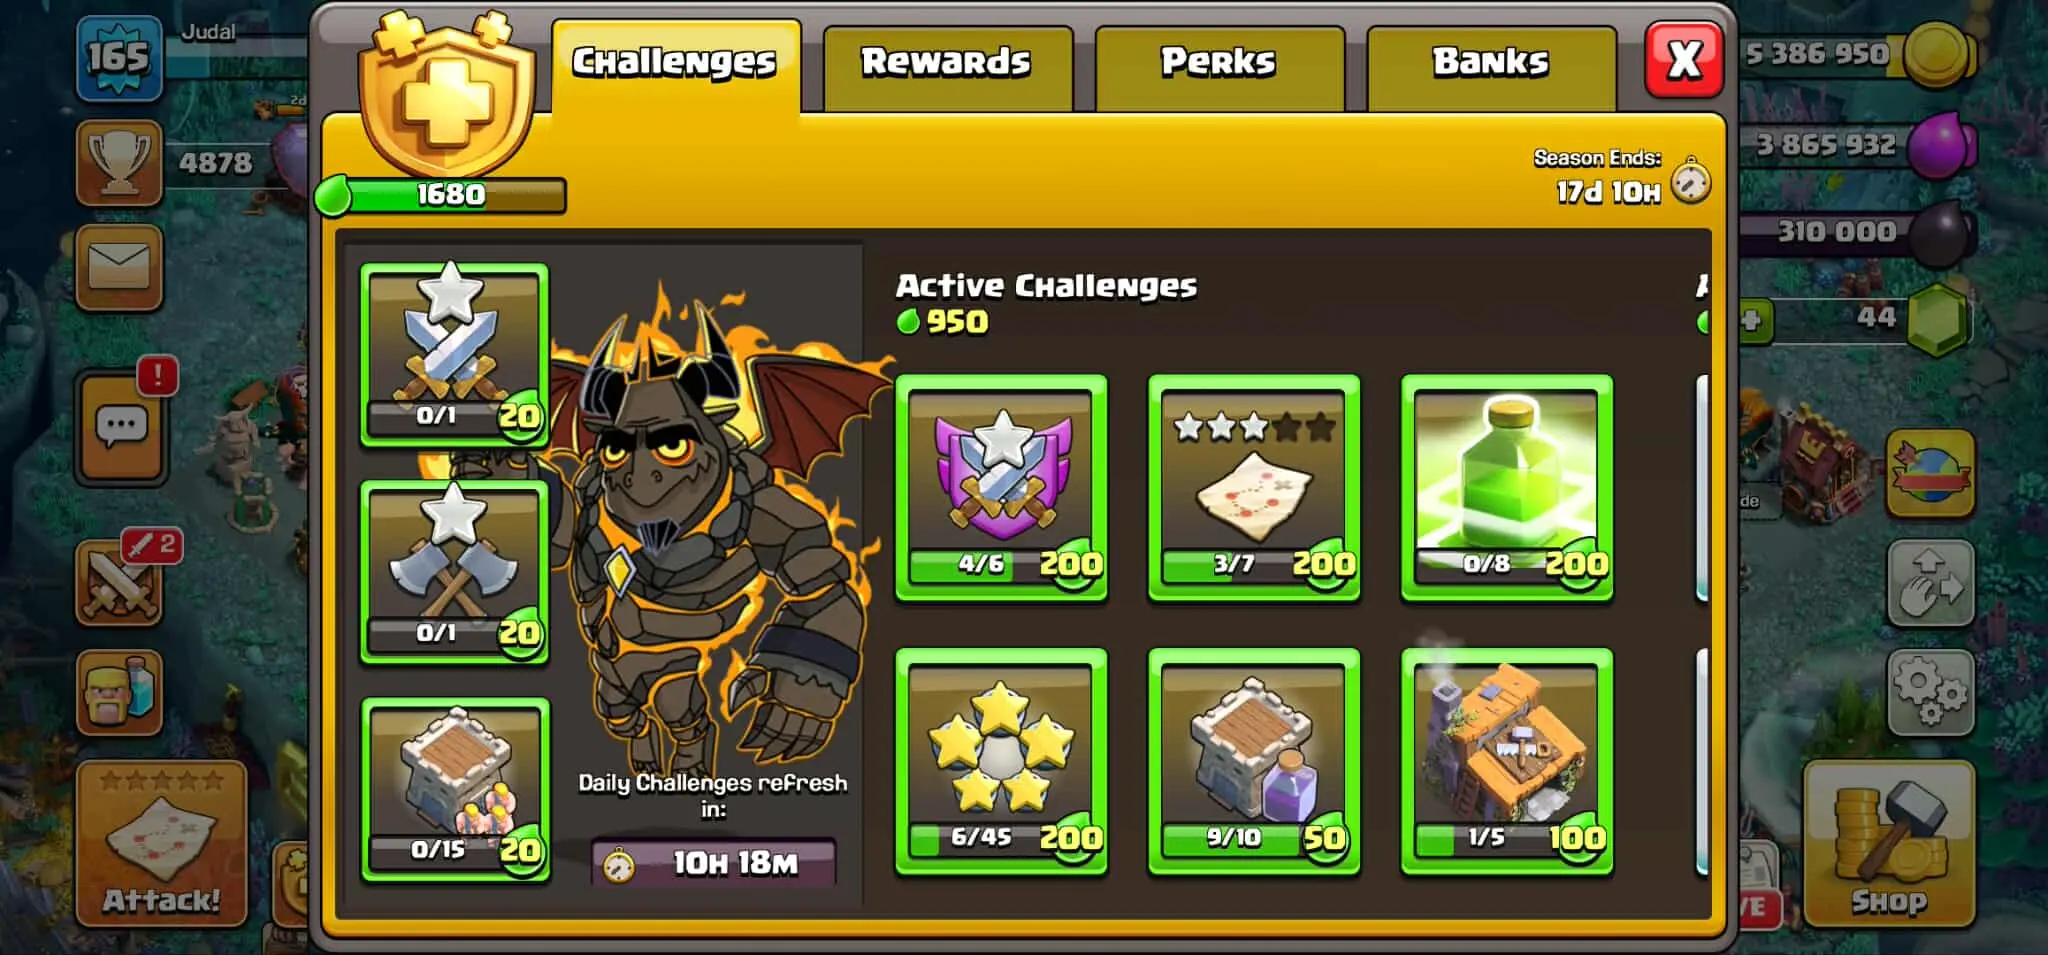Close the season challenges window
The width and height of the screenshot is (2048, 955).
pyautogui.click(x=1684, y=60)
